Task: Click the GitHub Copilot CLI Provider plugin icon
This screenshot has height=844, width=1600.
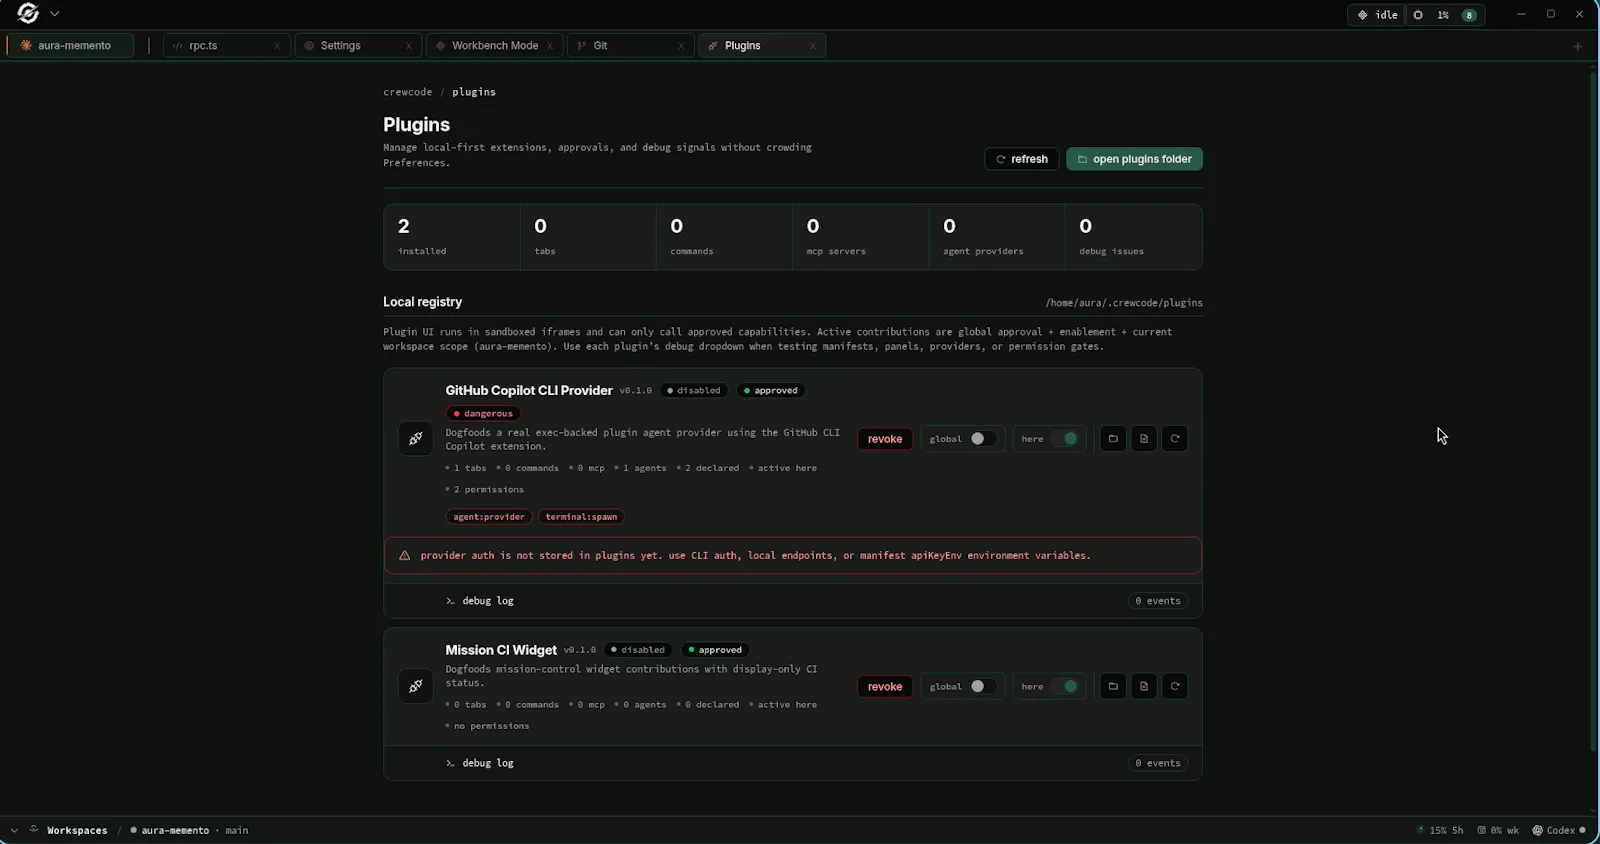Action: pos(415,438)
